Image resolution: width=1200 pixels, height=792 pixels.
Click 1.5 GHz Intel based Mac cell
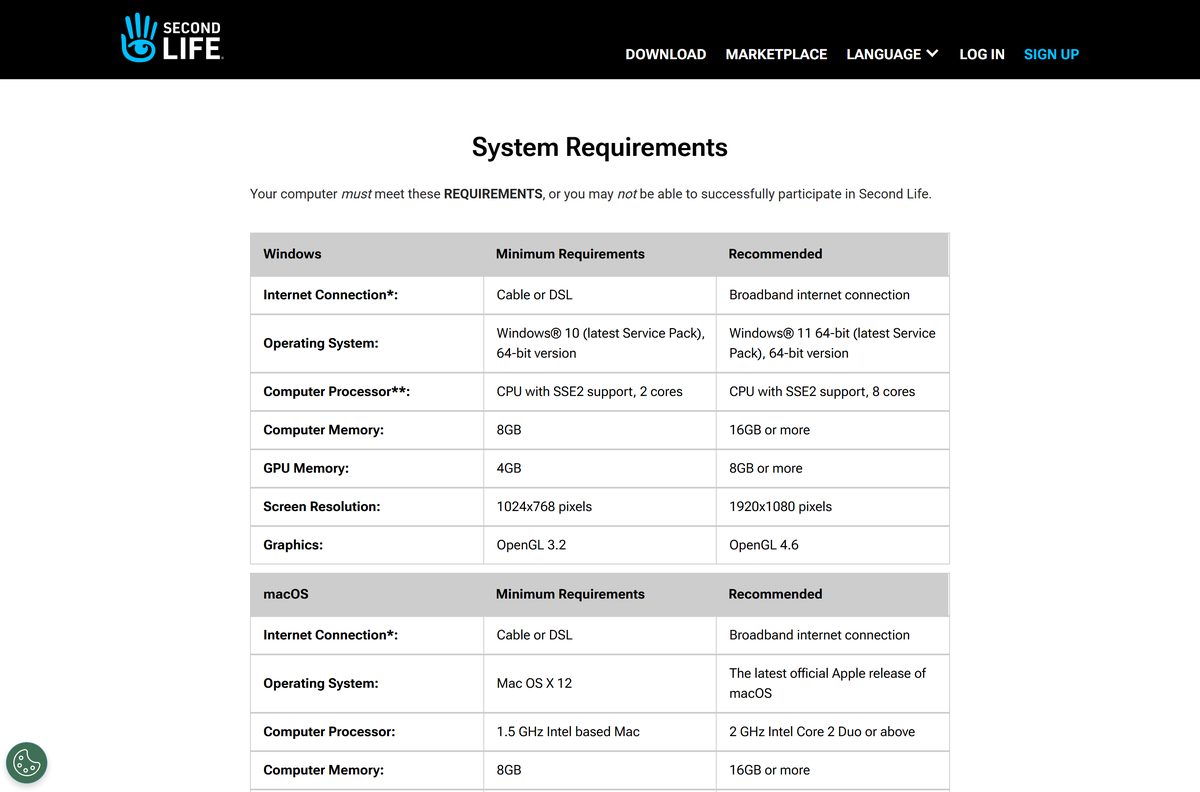coord(600,732)
